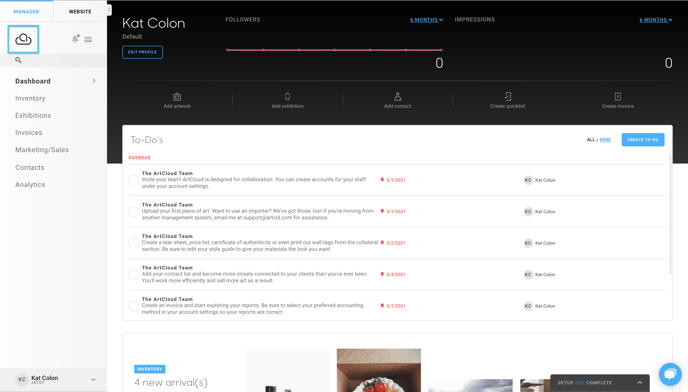Viewport: 688px width, 392px height.
Task: Switch to the Website tab
Action: point(80,11)
